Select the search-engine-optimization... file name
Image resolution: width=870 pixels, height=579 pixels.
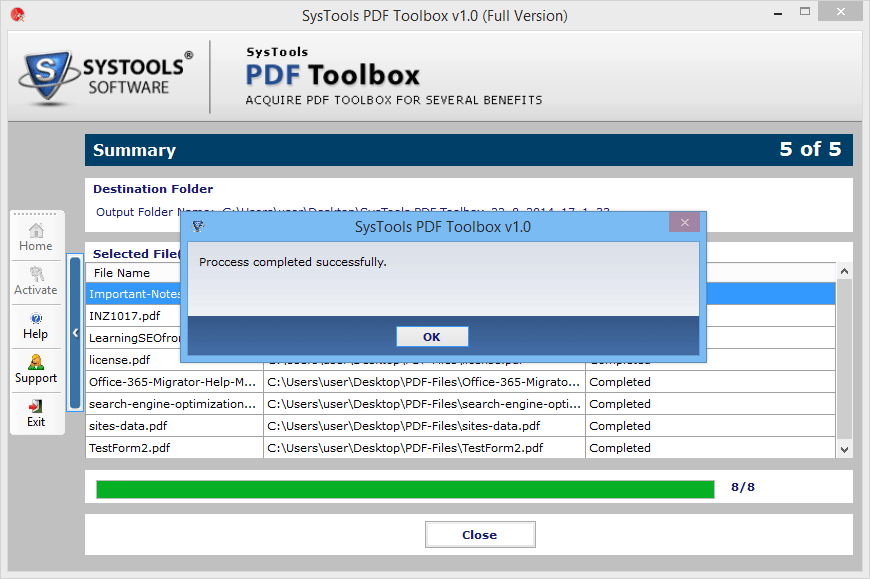click(x=172, y=404)
